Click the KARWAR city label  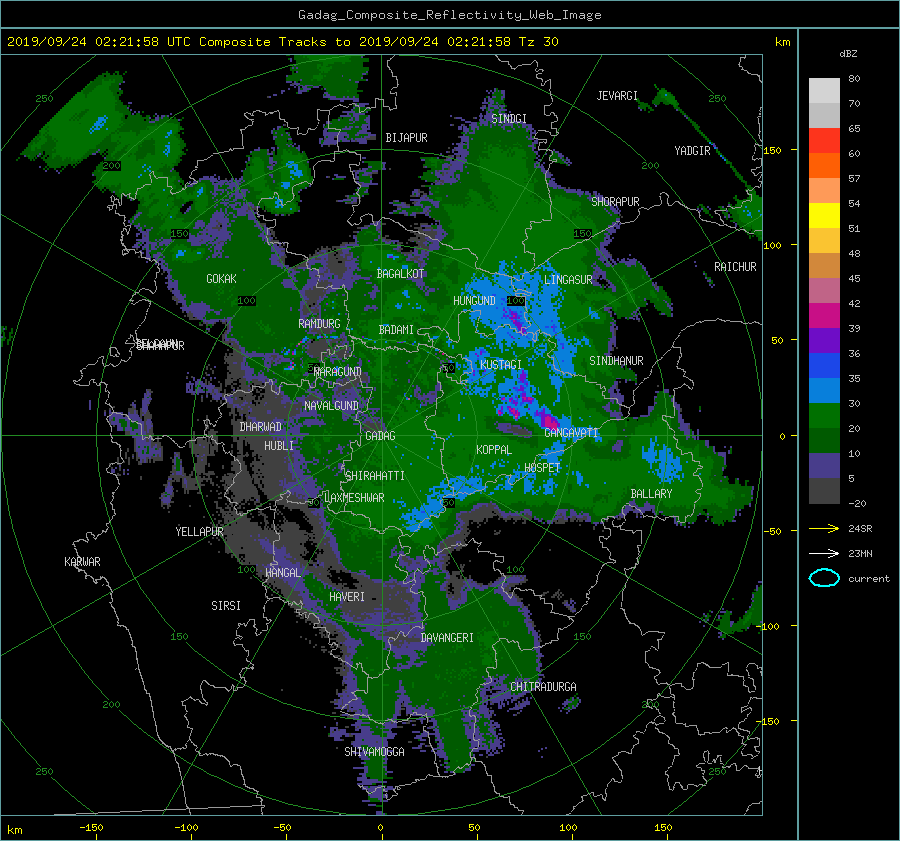[82, 561]
